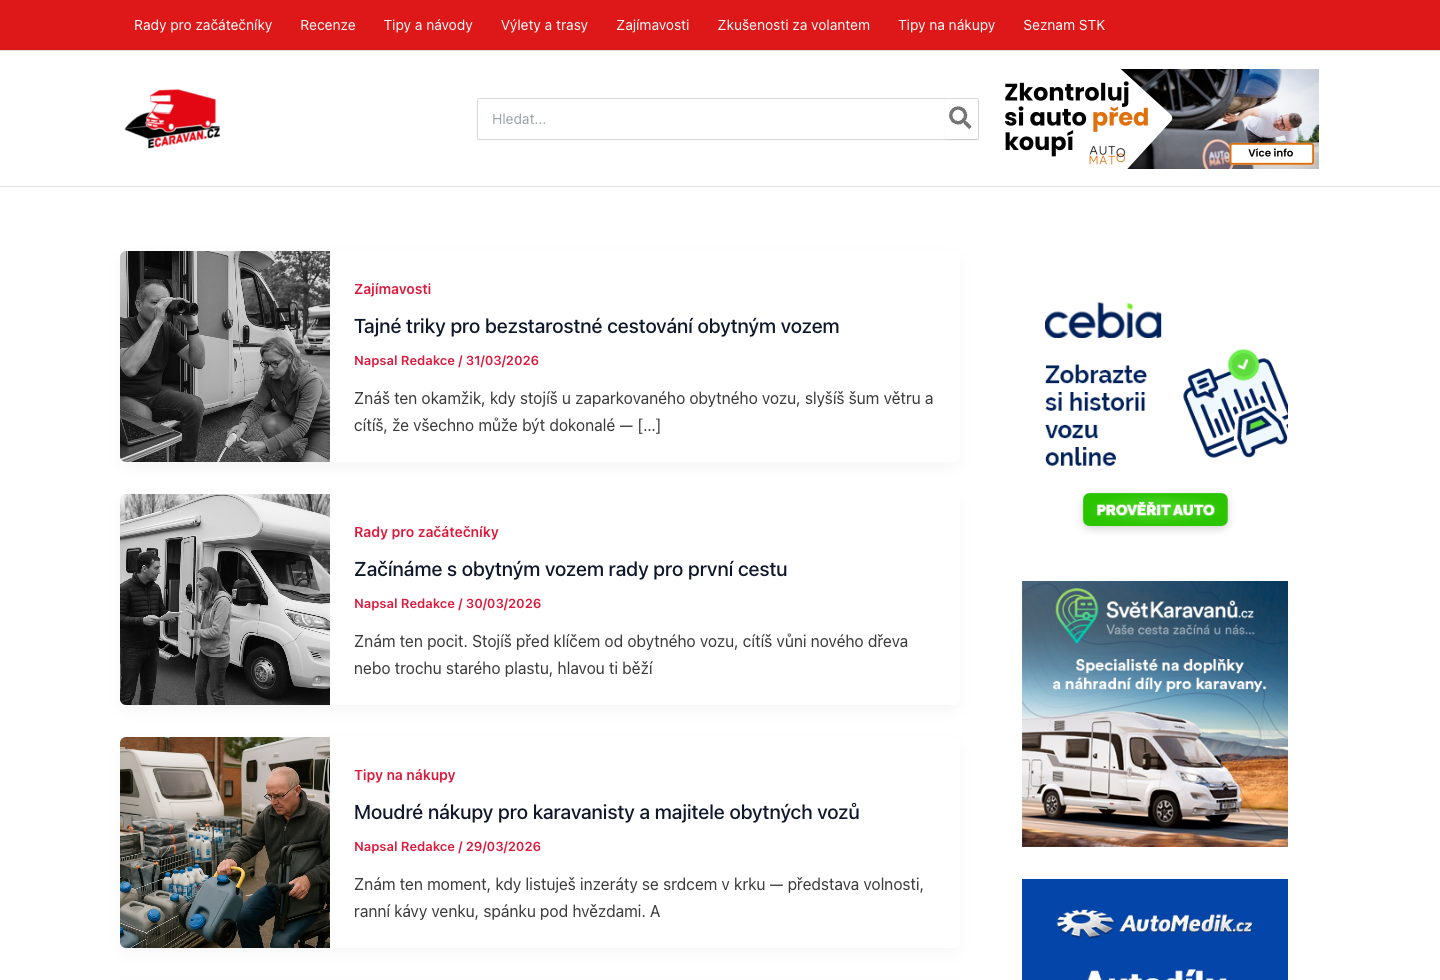1440x980 pixels.
Task: Click excerpt starting Znáš ten okamžik
Action: (644, 412)
